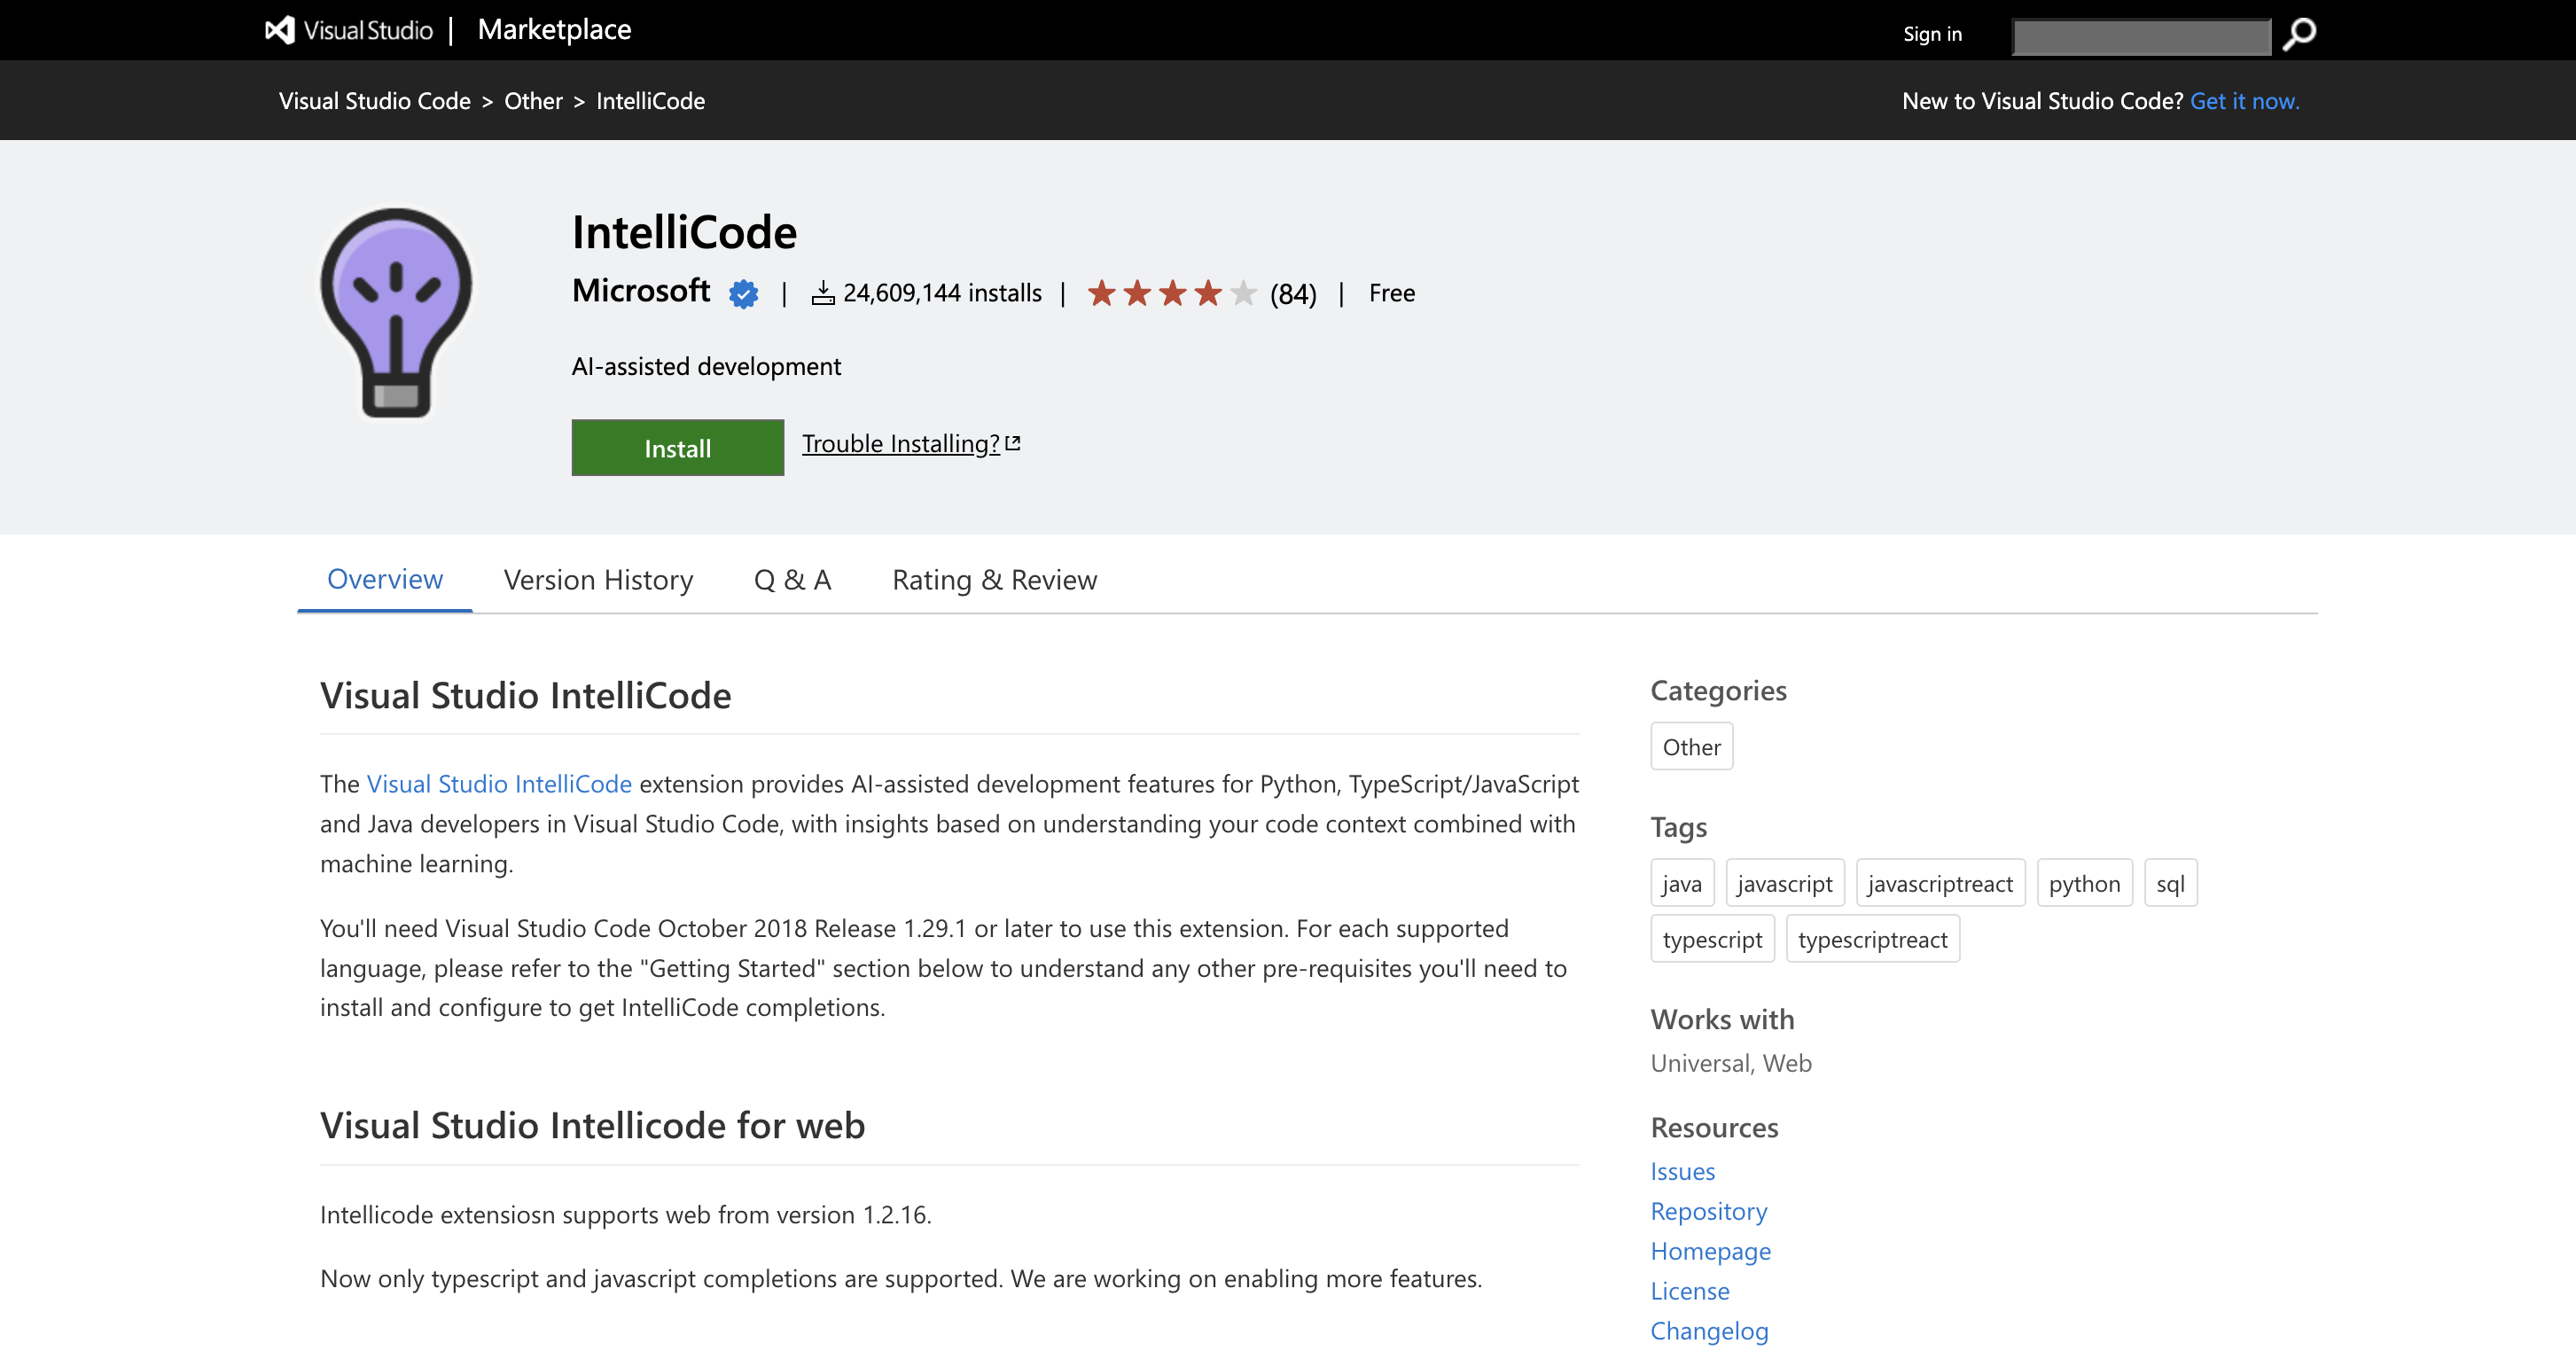
Task: Click the Issues resource link
Action: pos(1683,1168)
